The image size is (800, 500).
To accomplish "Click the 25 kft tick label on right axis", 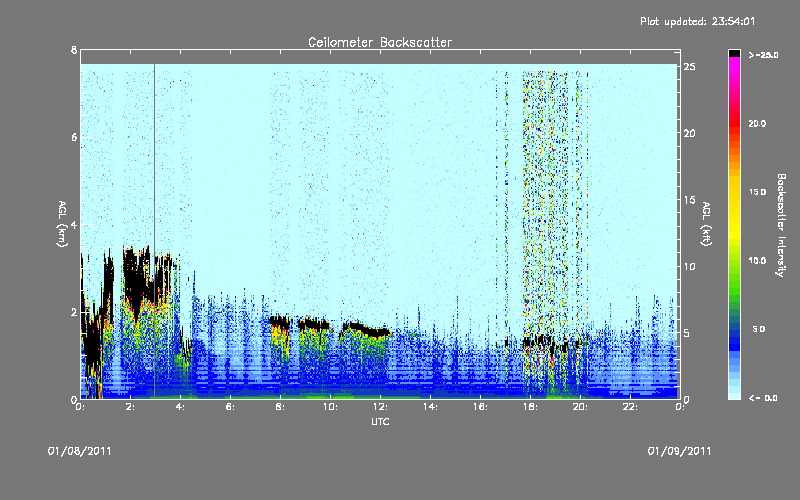I will (689, 67).
